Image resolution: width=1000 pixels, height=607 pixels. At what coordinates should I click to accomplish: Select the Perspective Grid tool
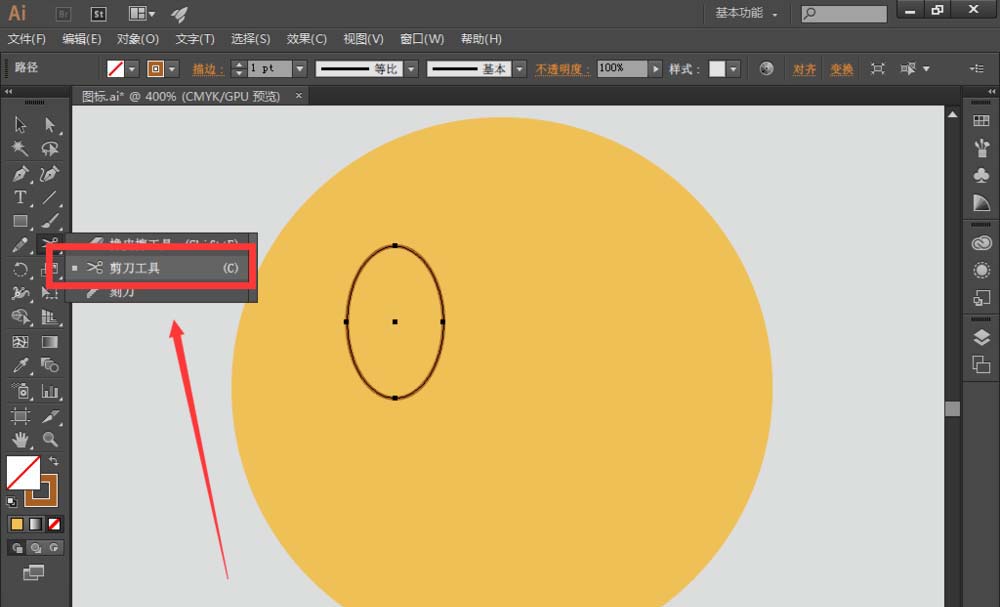coord(50,318)
